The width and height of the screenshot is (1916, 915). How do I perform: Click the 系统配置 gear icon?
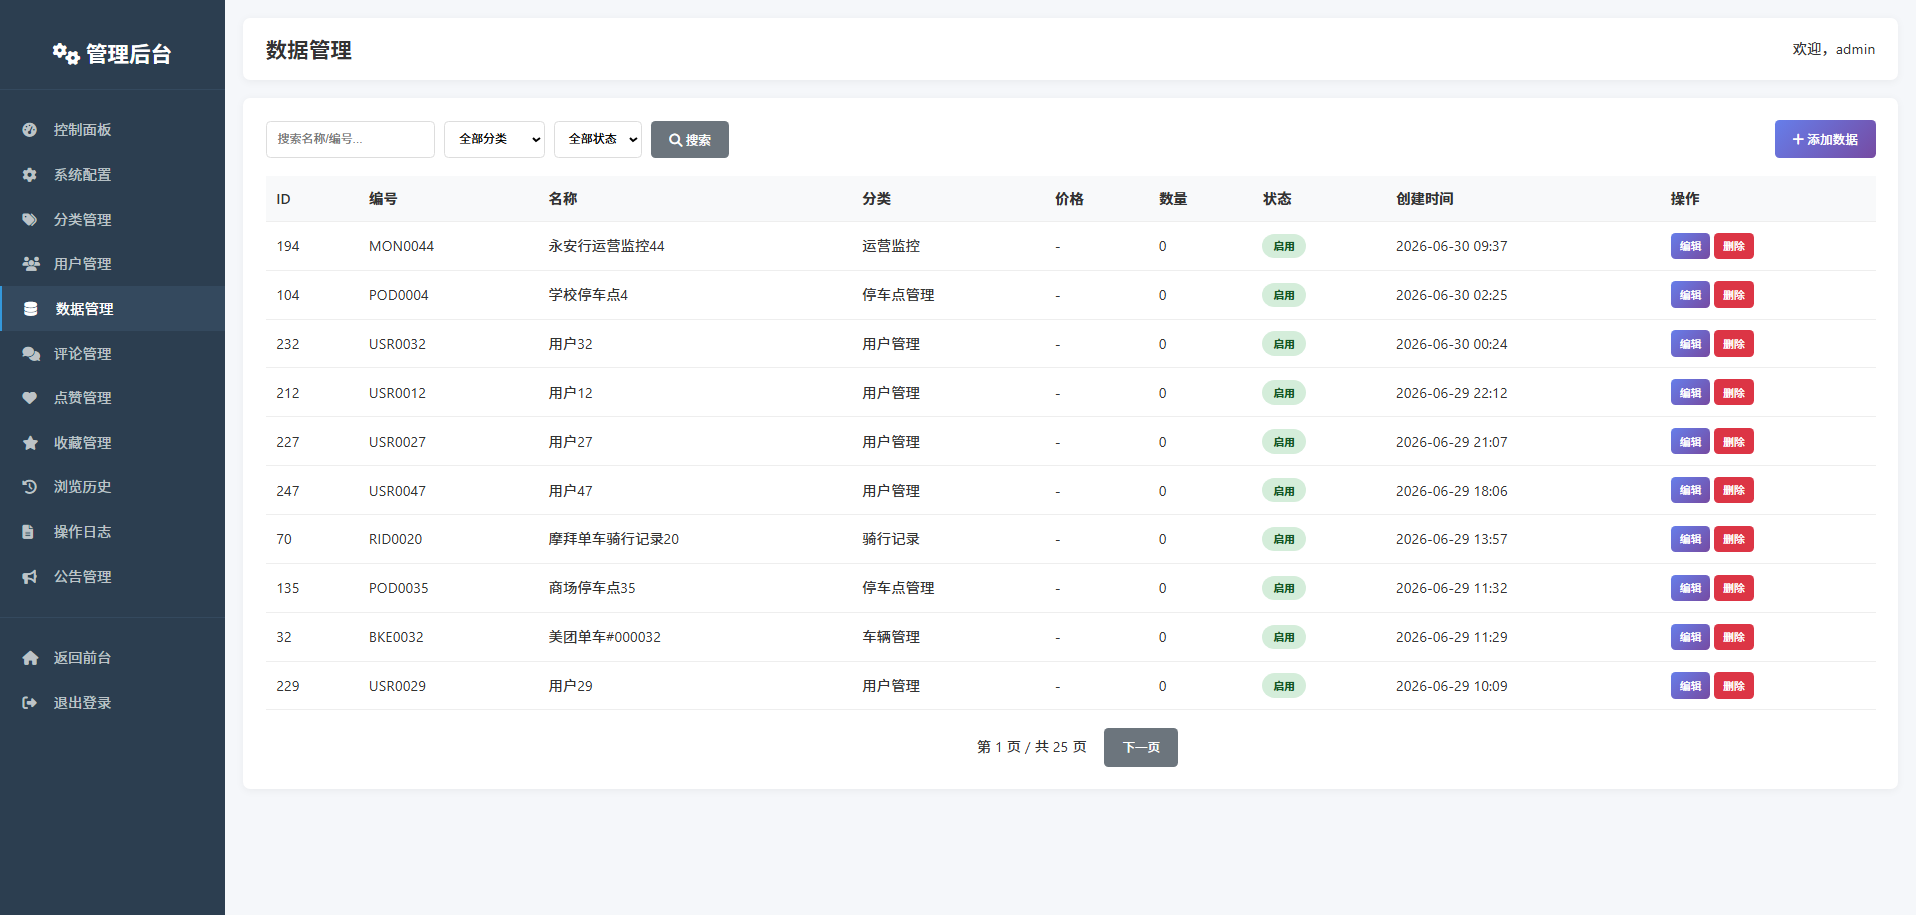click(x=30, y=175)
